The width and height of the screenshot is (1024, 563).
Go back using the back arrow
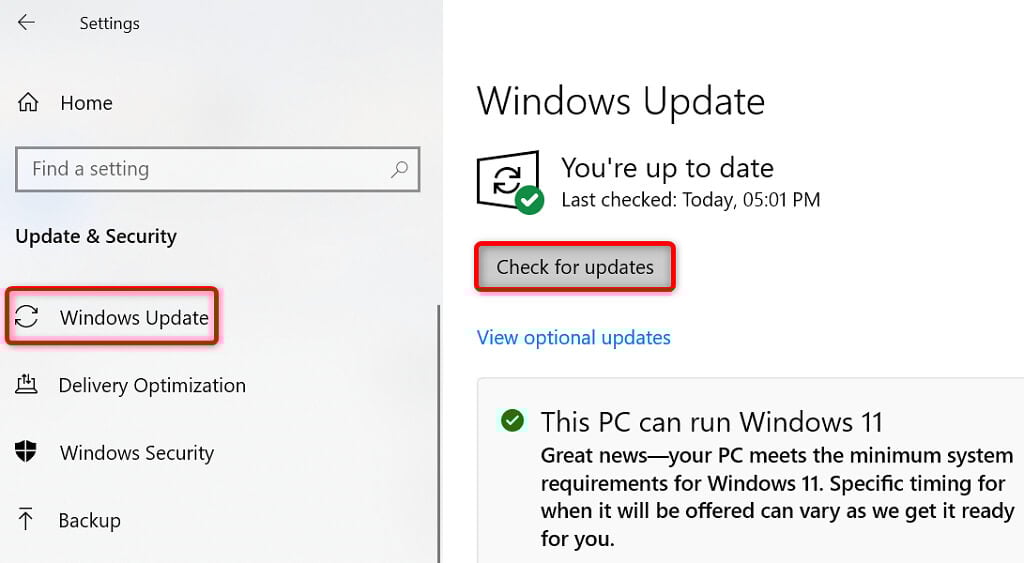click(x=26, y=22)
